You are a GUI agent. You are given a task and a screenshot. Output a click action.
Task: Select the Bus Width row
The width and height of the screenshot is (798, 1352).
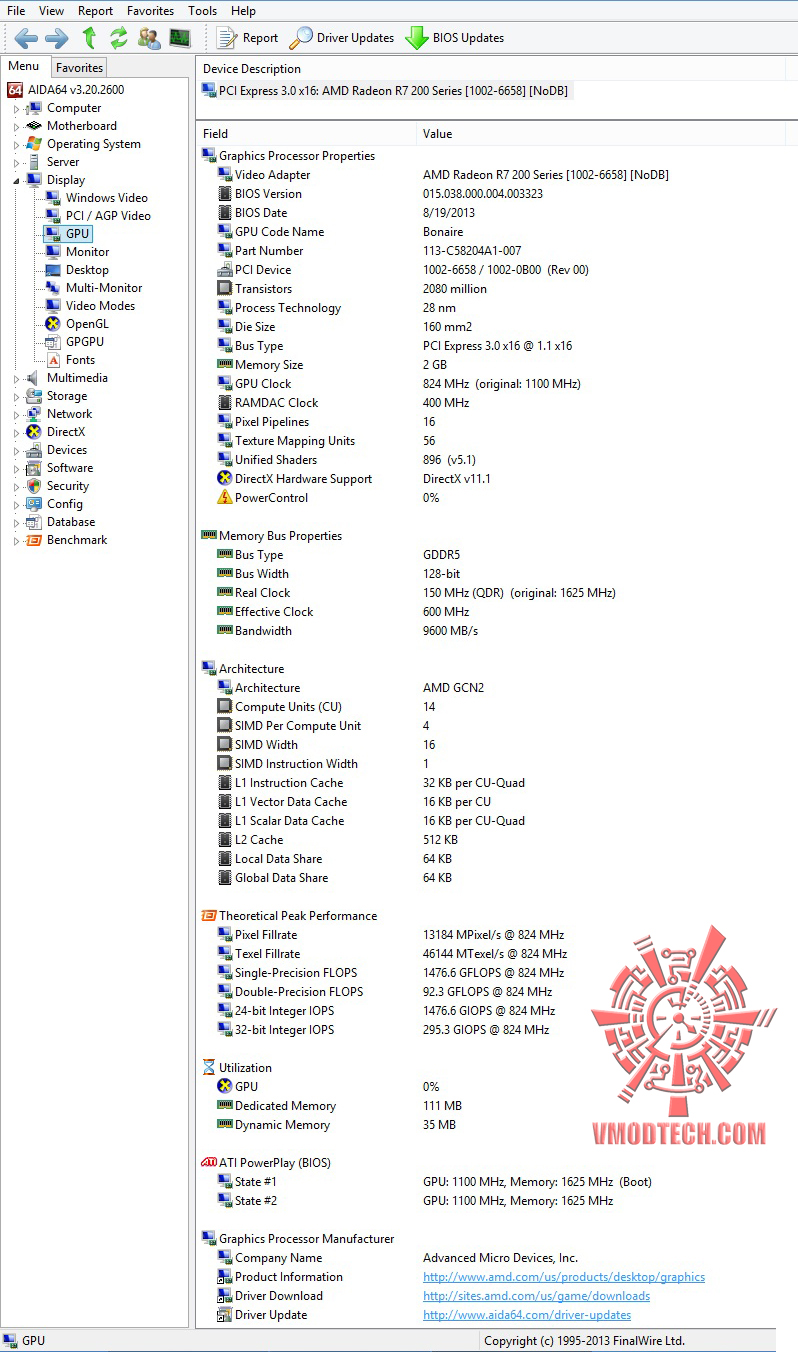coord(497,574)
